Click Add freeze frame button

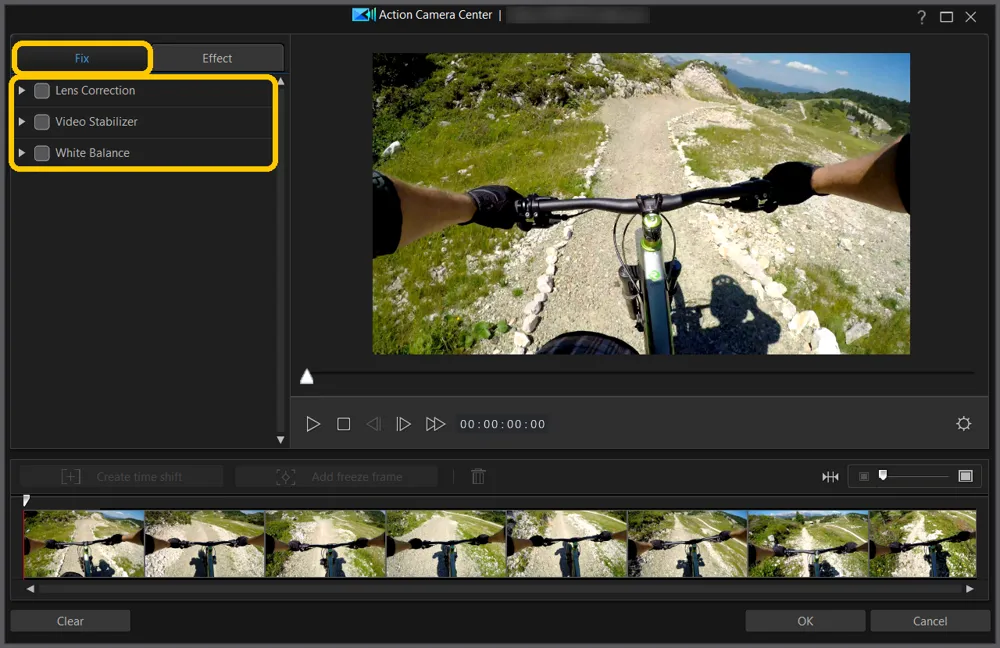(x=337, y=476)
